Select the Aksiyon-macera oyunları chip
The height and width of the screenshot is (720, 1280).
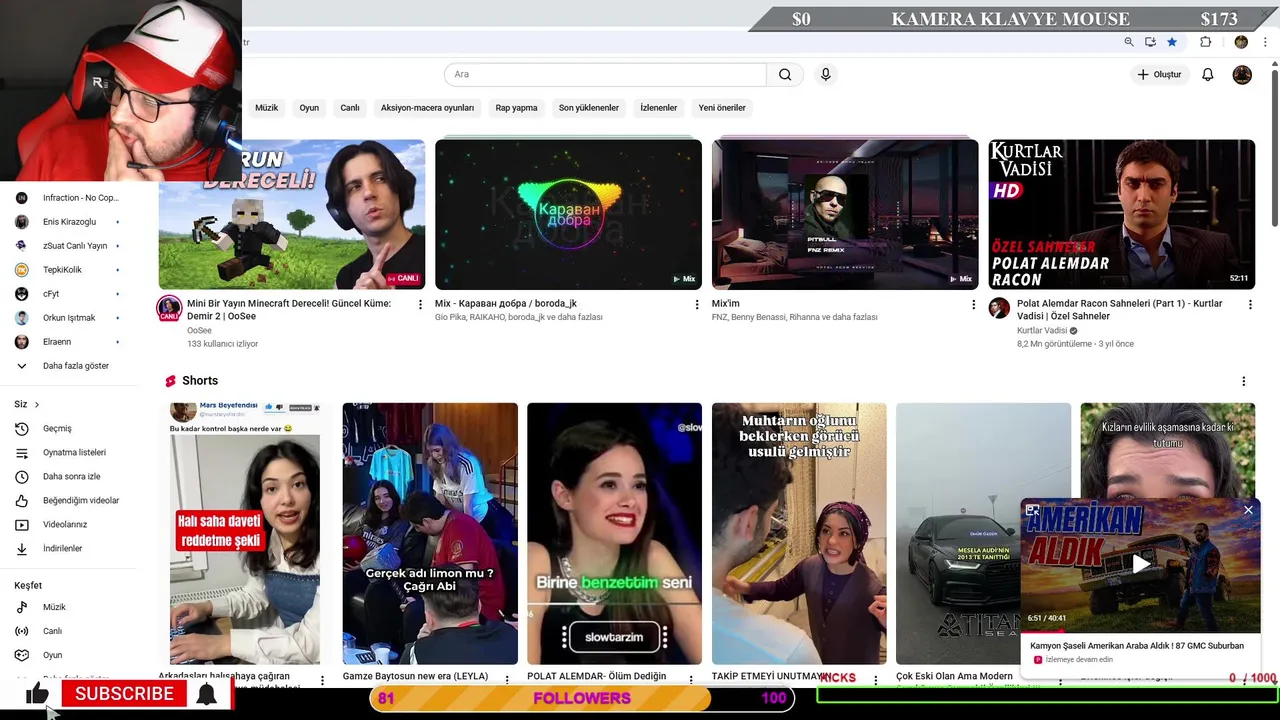[427, 108]
